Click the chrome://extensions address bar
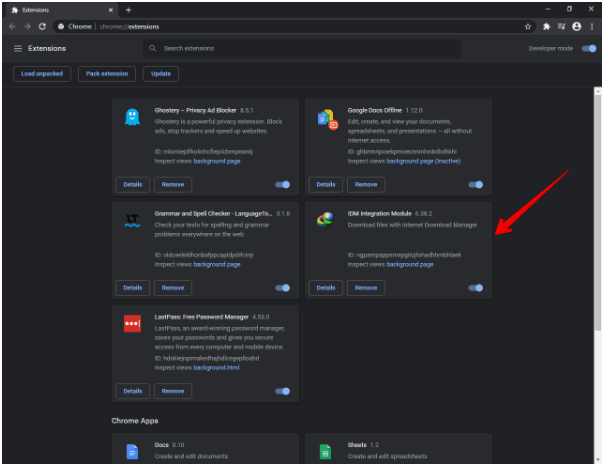This screenshot has width=605, height=470. 294,26
